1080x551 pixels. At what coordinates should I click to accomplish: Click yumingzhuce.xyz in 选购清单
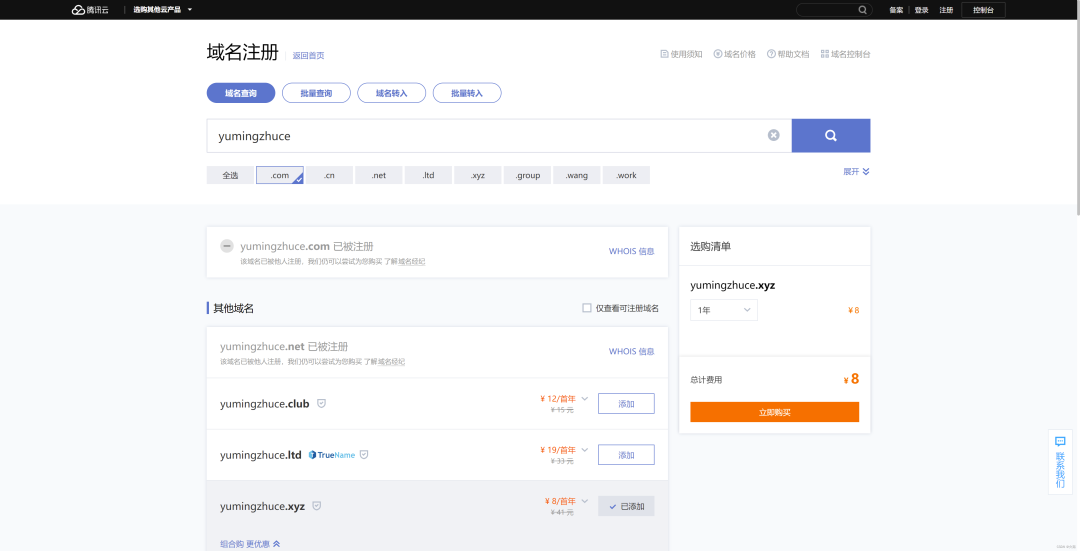click(x=733, y=285)
